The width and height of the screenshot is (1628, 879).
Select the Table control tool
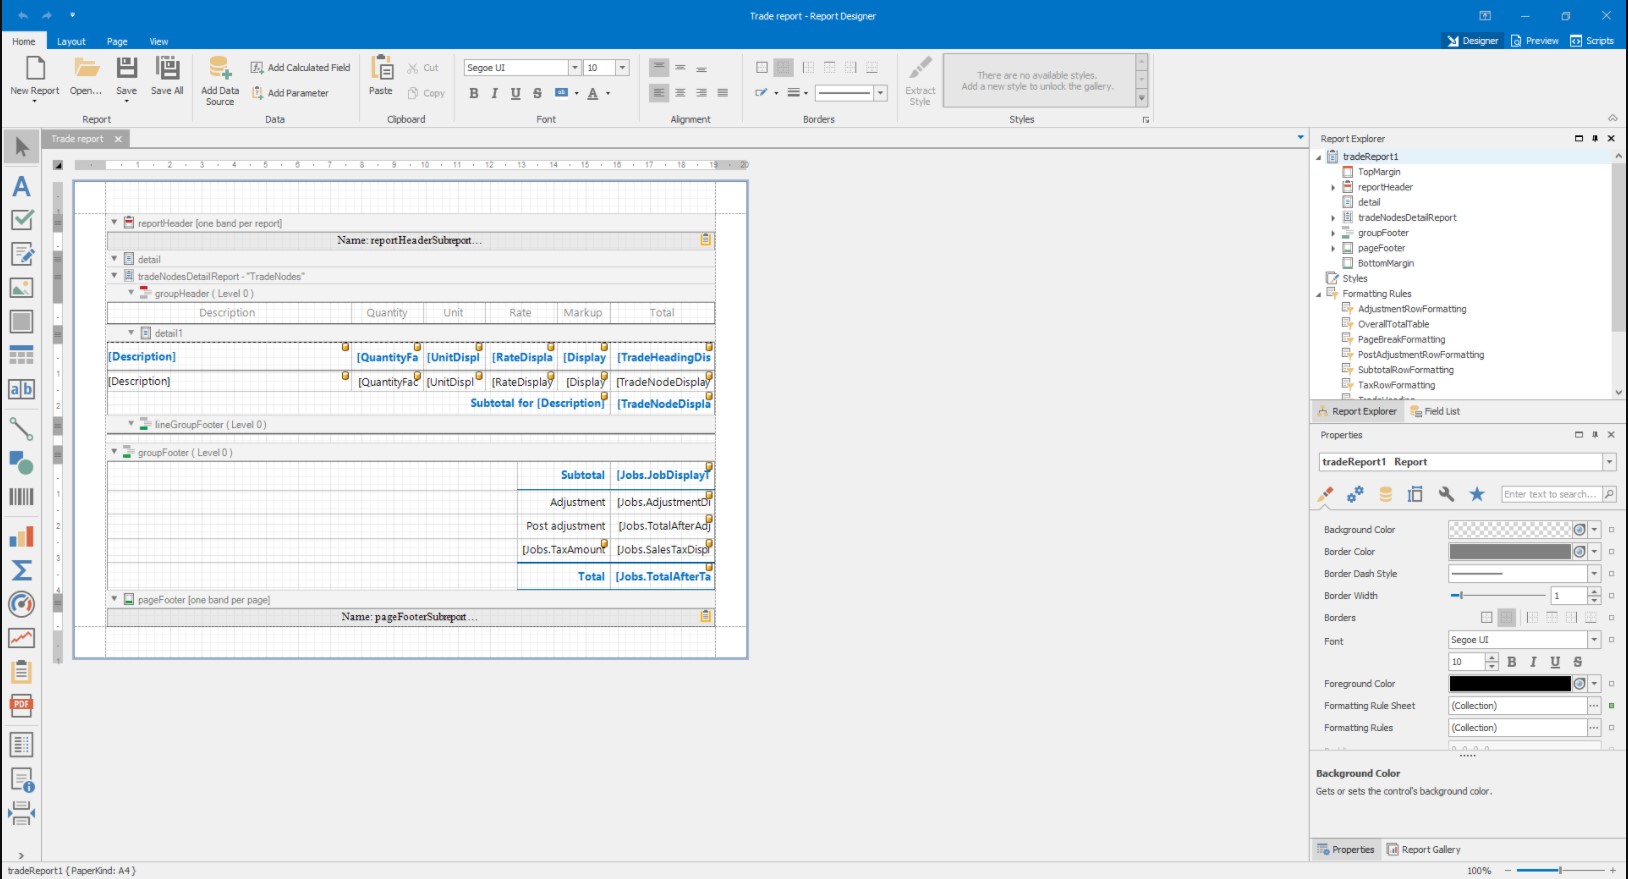21,355
